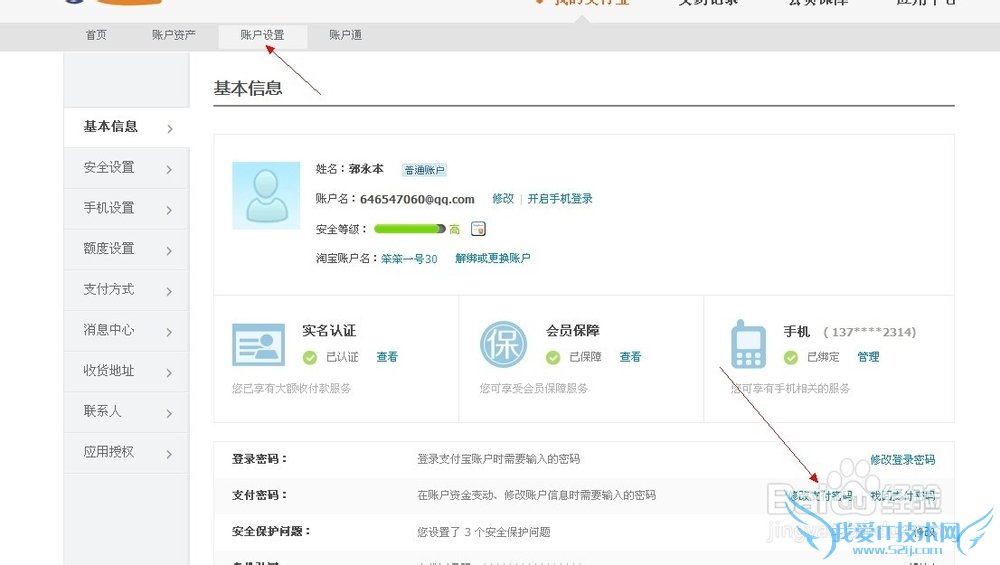Image resolution: width=1000 pixels, height=565 pixels.
Task: Click 管理 under 手机
Action: tap(868, 357)
